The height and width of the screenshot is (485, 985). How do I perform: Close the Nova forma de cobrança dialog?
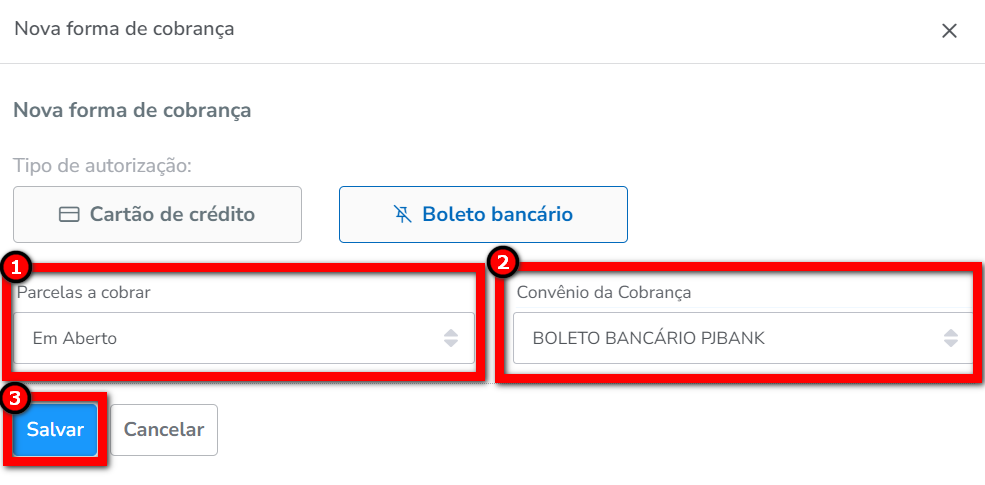(x=949, y=31)
